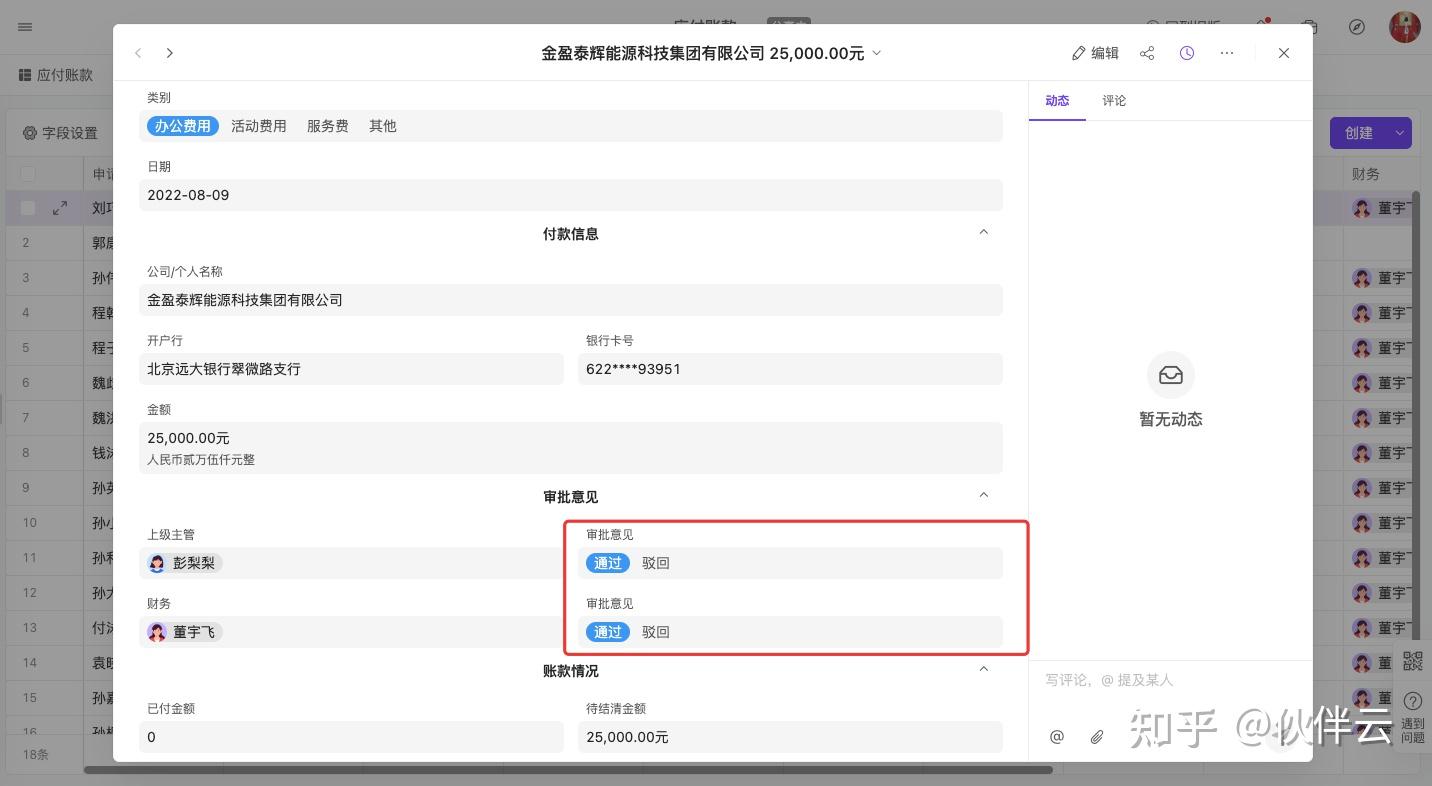Select 驳回 for 上级主管 approval
1432x786 pixels.
coord(656,563)
